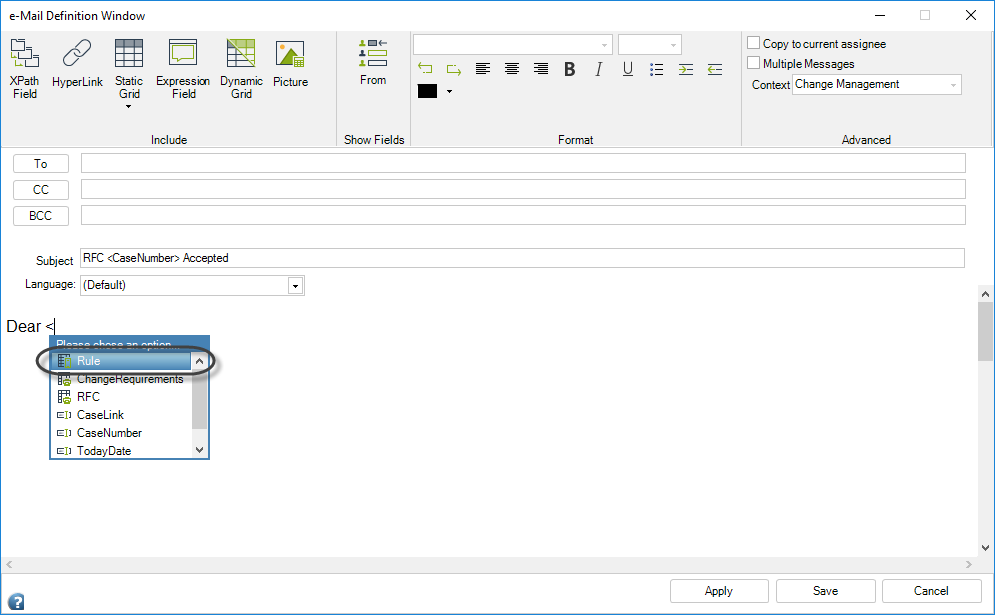Click the black font color swatch
Screen dimensions: 995x615
(428, 91)
